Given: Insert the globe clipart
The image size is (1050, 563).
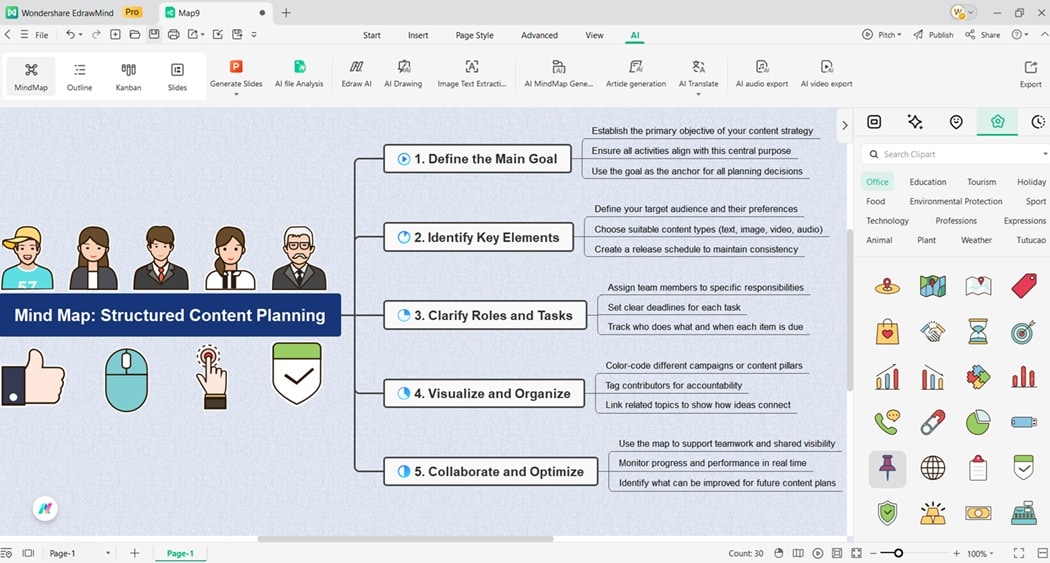Looking at the screenshot, I should pos(933,468).
